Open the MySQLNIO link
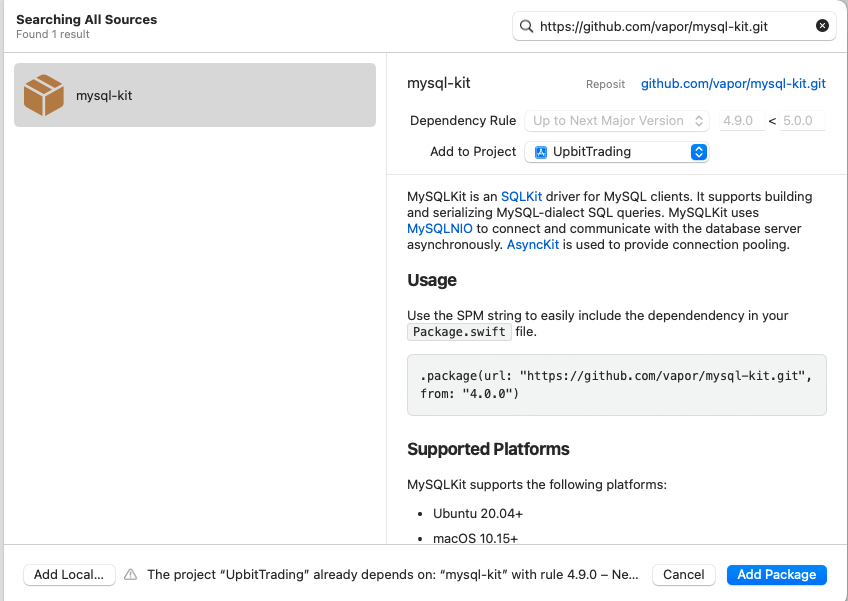The width and height of the screenshot is (848, 601). pos(440,228)
